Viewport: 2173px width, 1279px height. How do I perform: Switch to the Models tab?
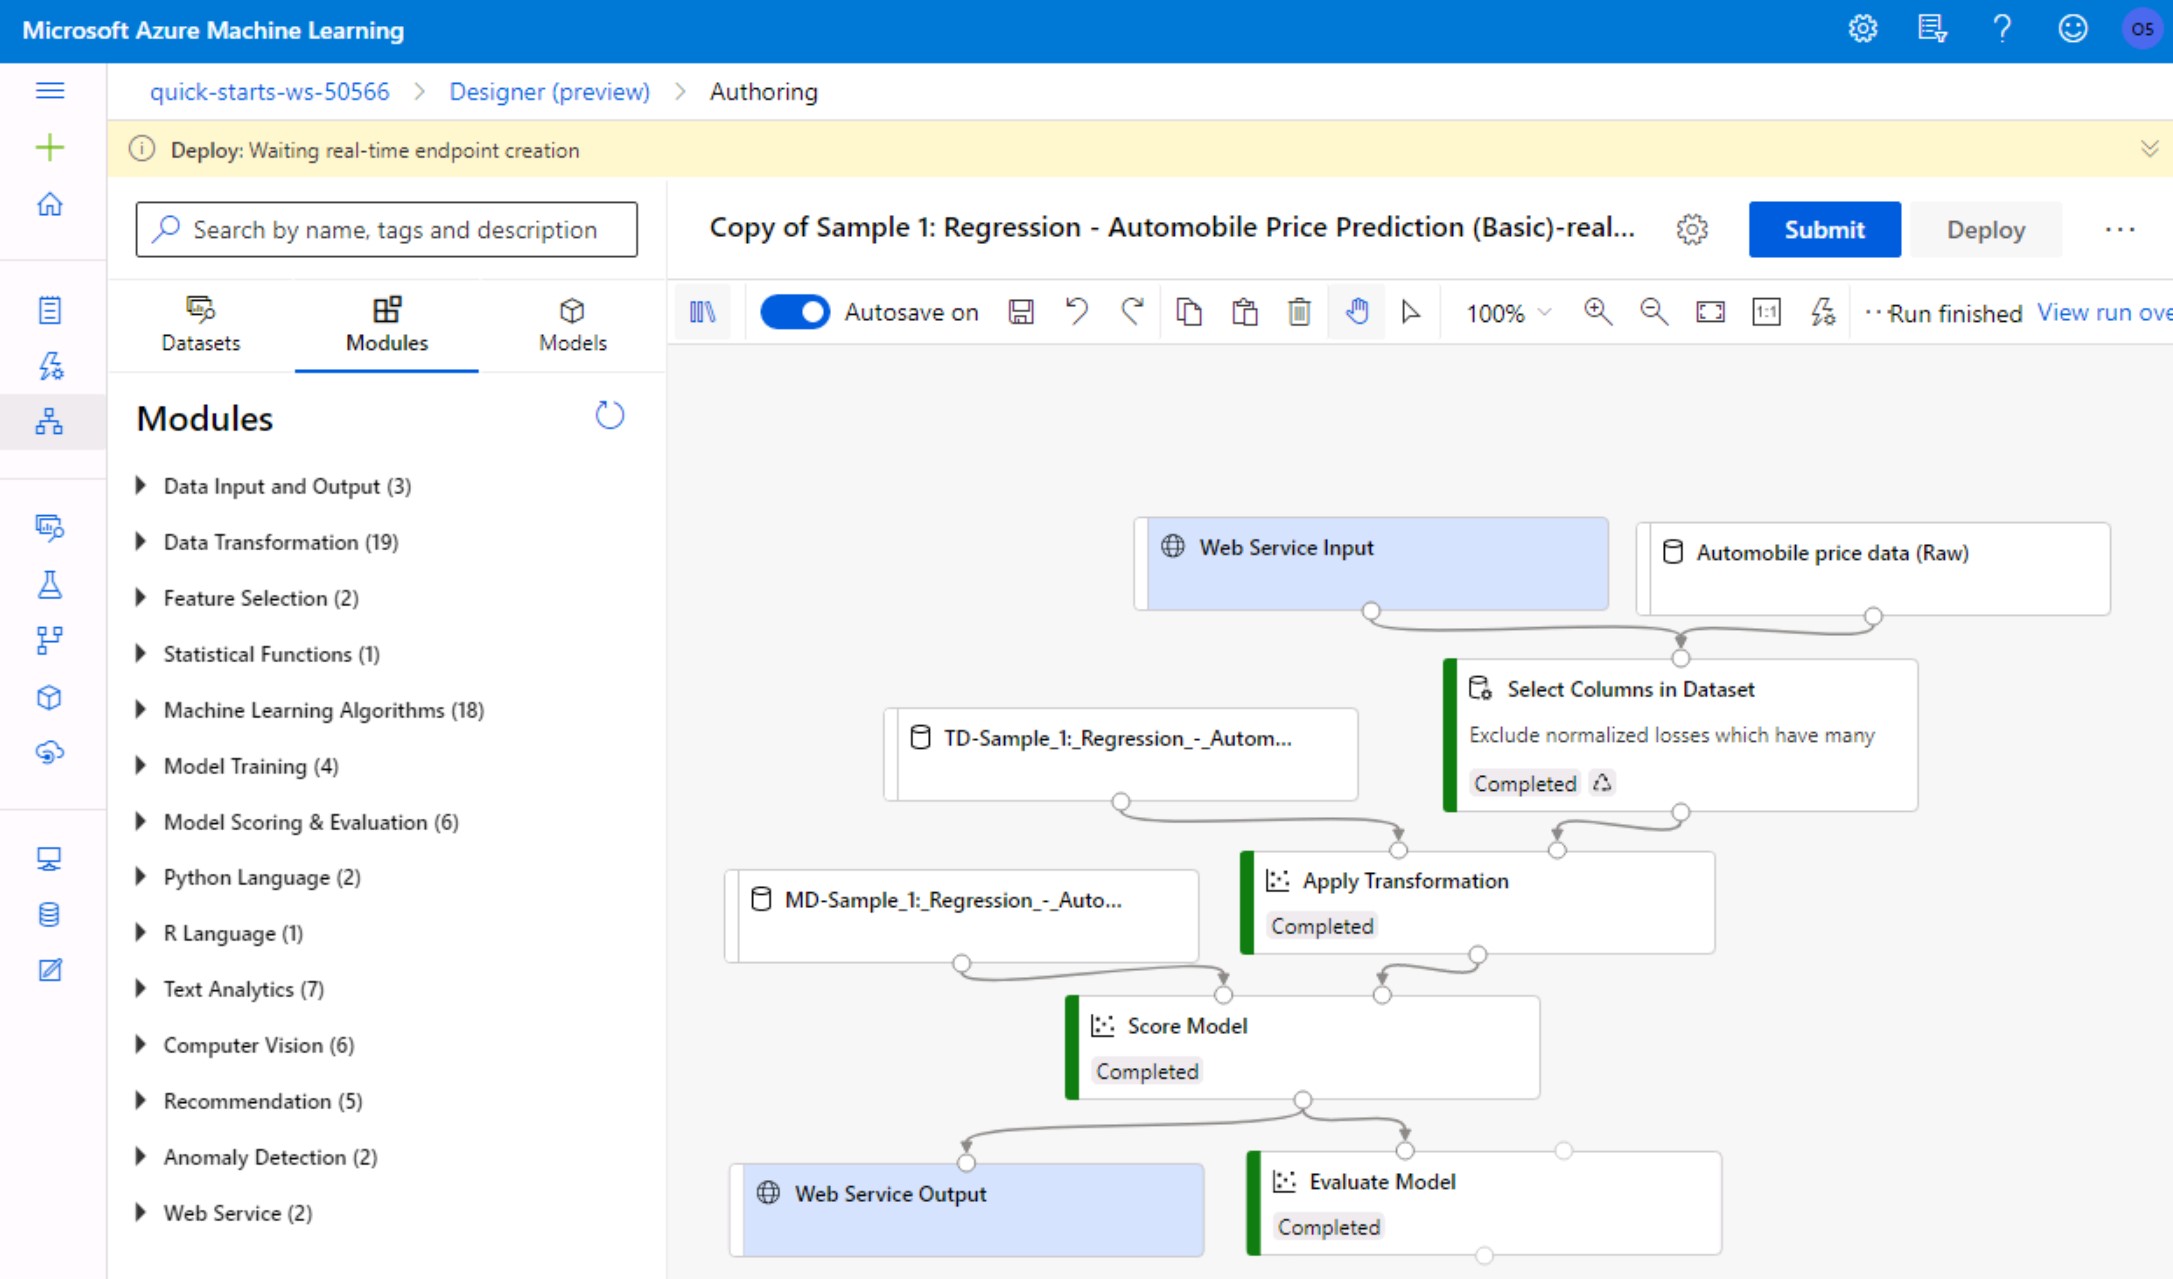(x=573, y=325)
